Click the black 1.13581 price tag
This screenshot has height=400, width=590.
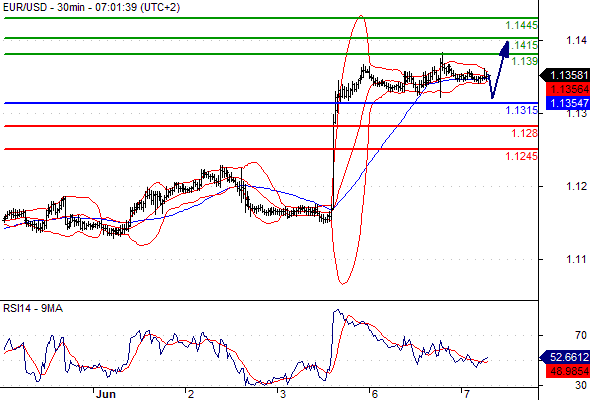coord(565,75)
